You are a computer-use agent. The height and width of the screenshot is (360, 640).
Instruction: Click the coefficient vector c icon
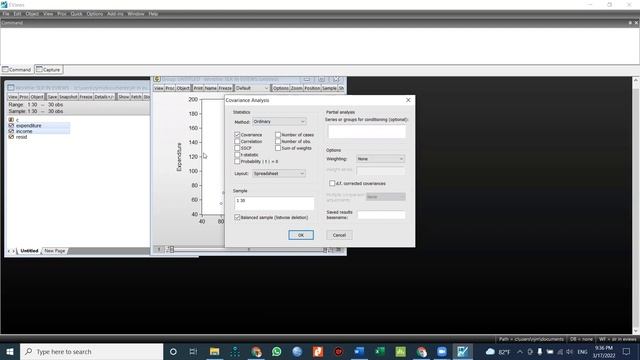click(x=11, y=120)
